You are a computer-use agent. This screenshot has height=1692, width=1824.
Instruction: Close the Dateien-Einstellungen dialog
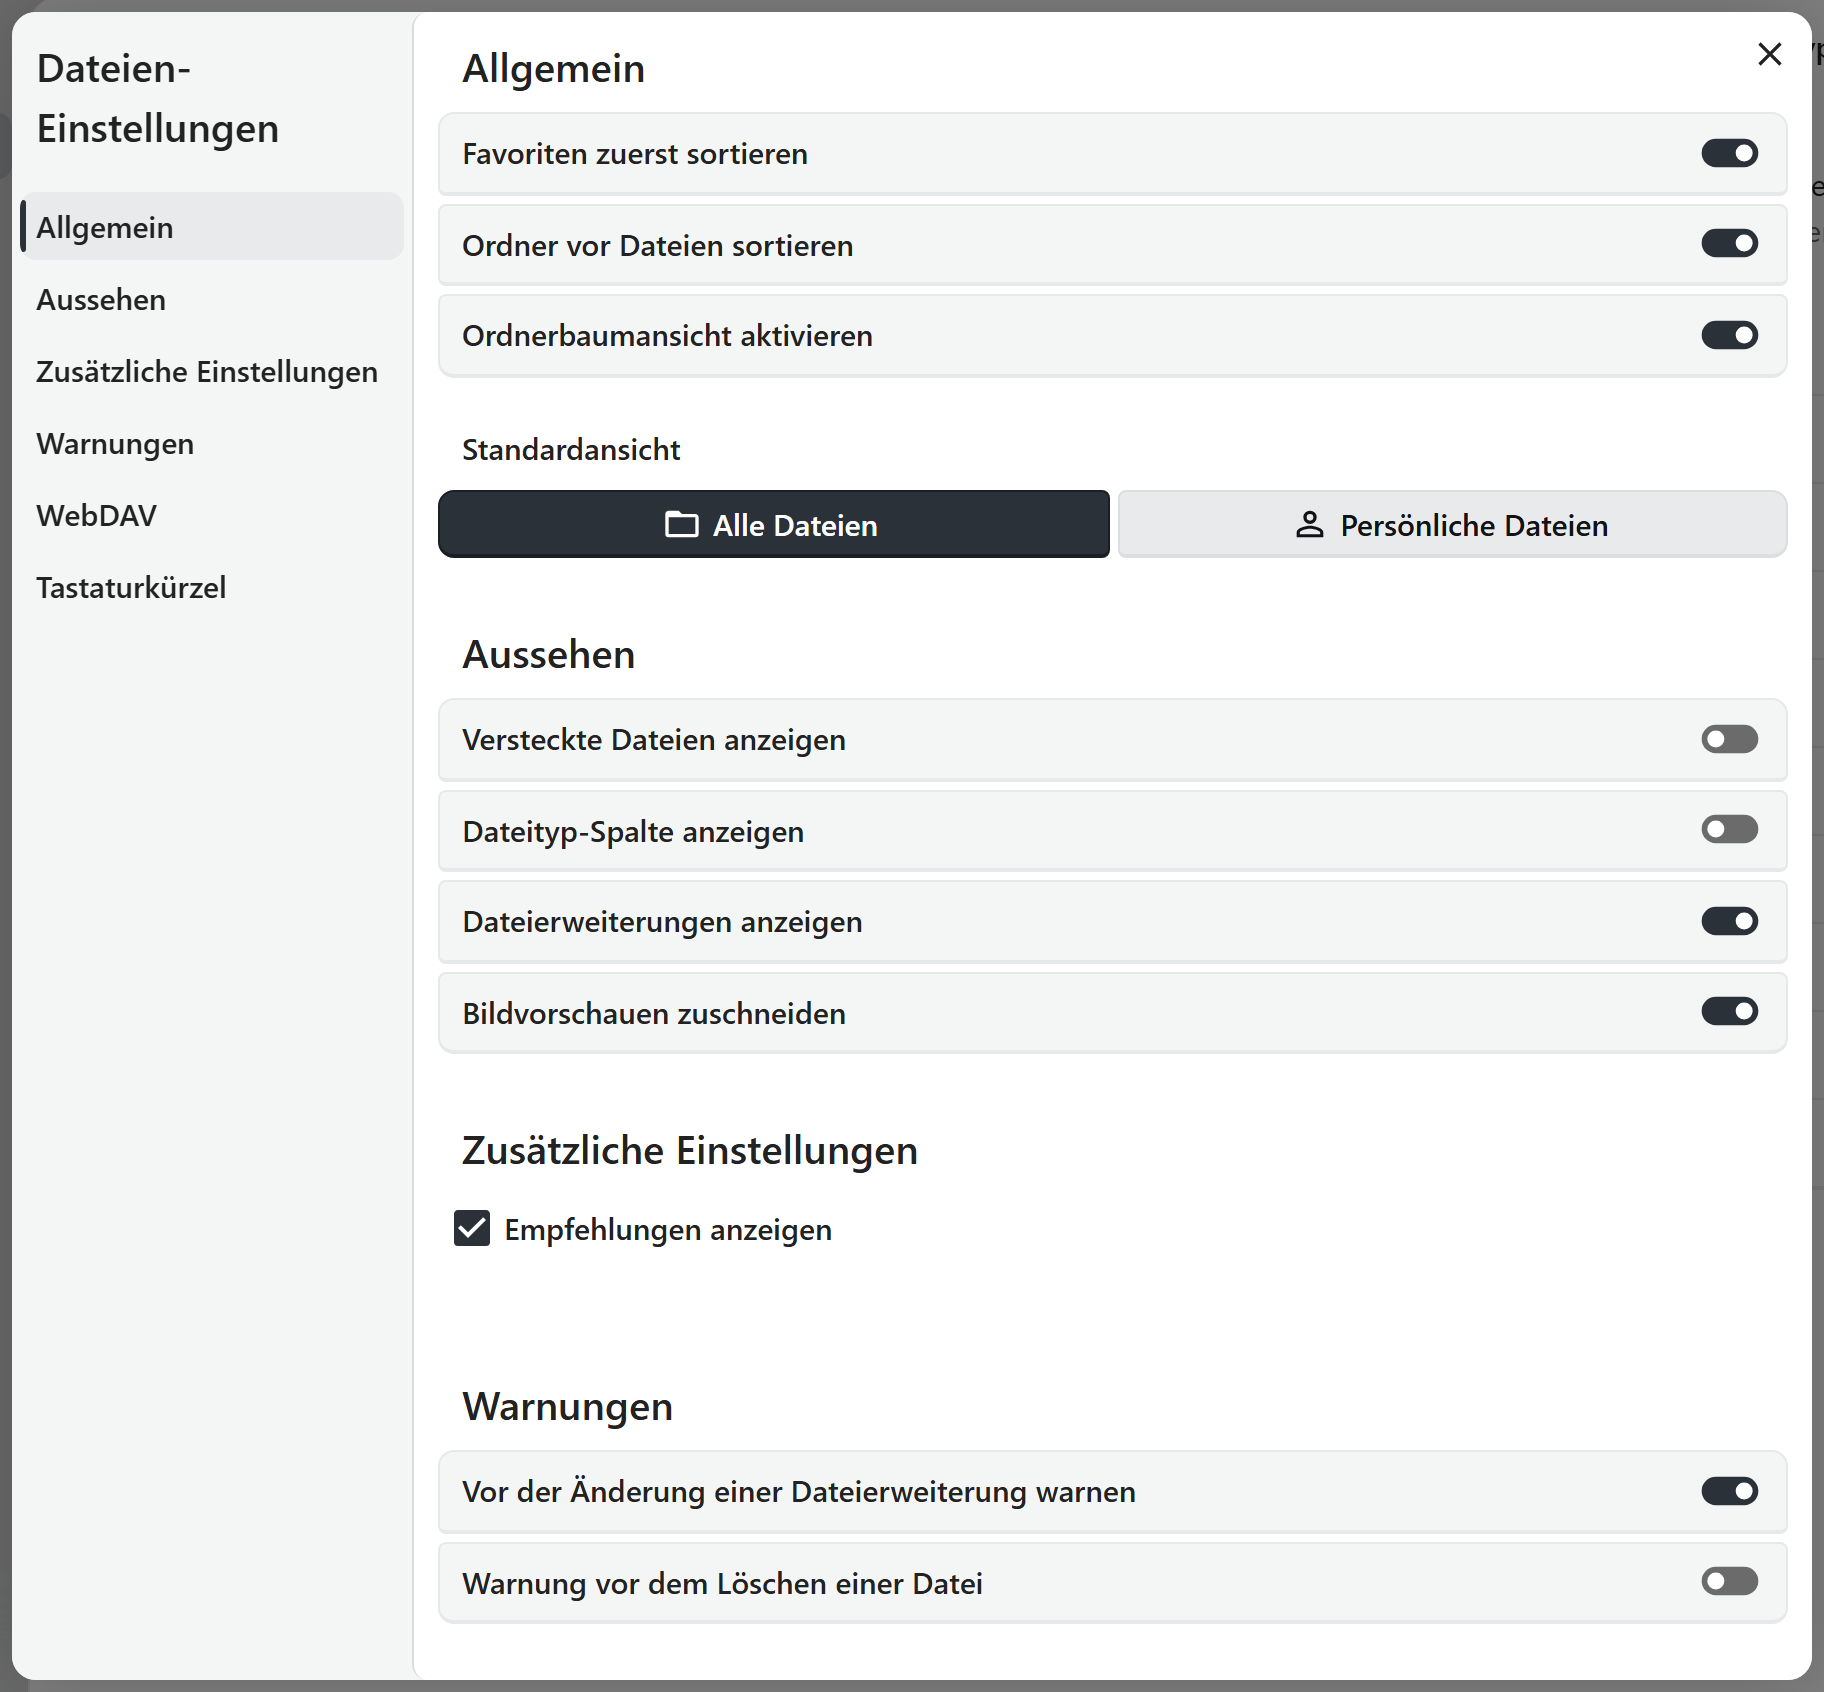pyautogui.click(x=1769, y=54)
